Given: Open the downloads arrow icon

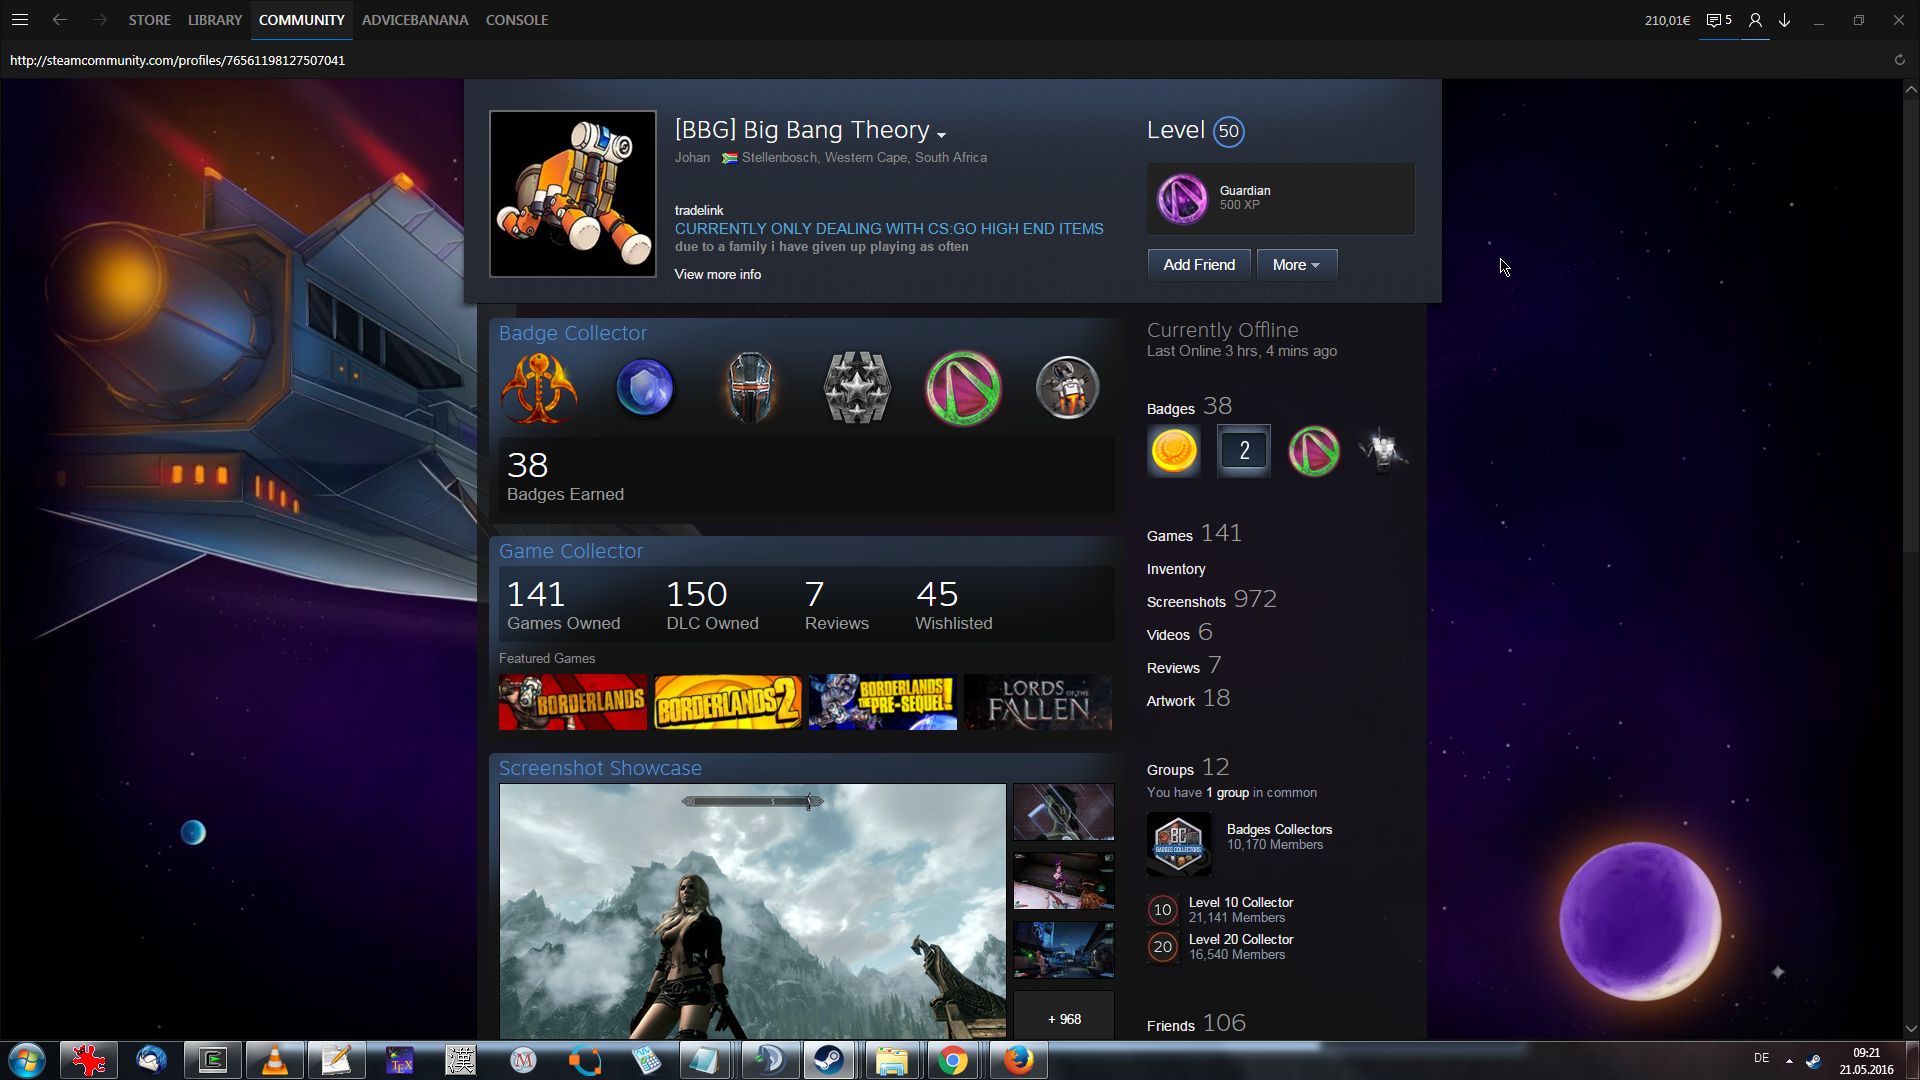Looking at the screenshot, I should tap(1785, 20).
